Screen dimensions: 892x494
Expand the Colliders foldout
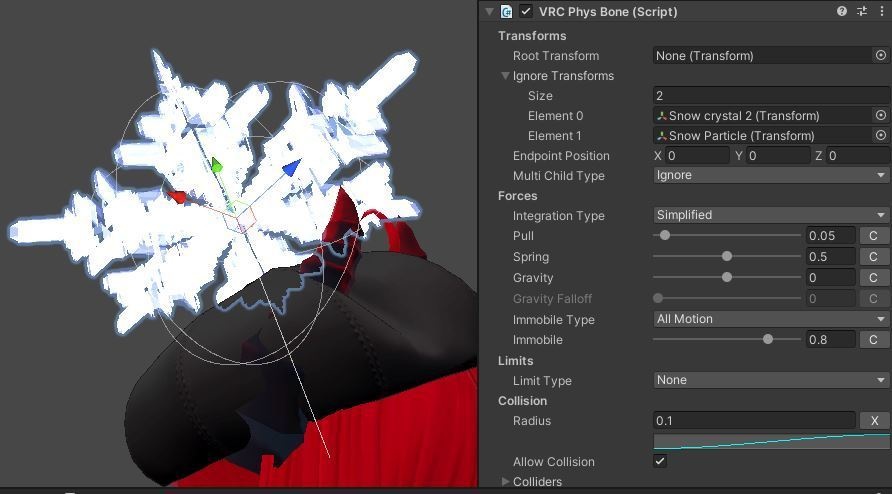coord(505,481)
